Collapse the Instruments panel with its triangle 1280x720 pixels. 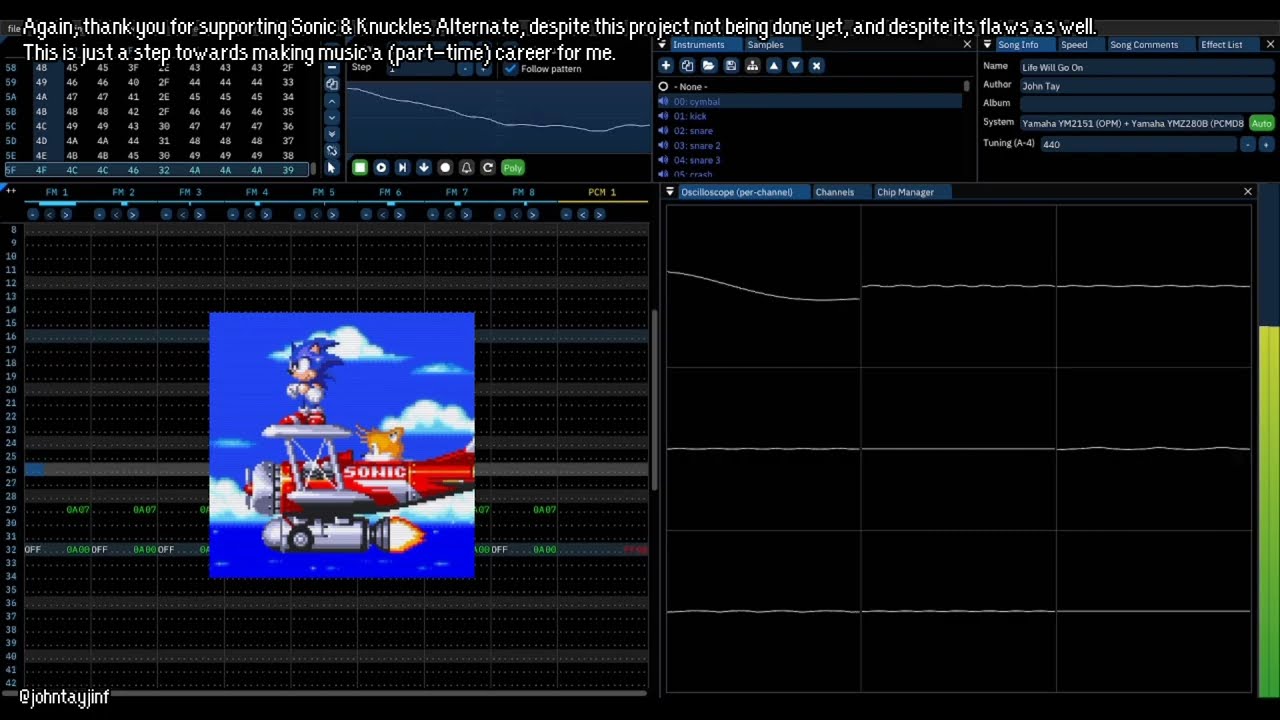[662, 45]
